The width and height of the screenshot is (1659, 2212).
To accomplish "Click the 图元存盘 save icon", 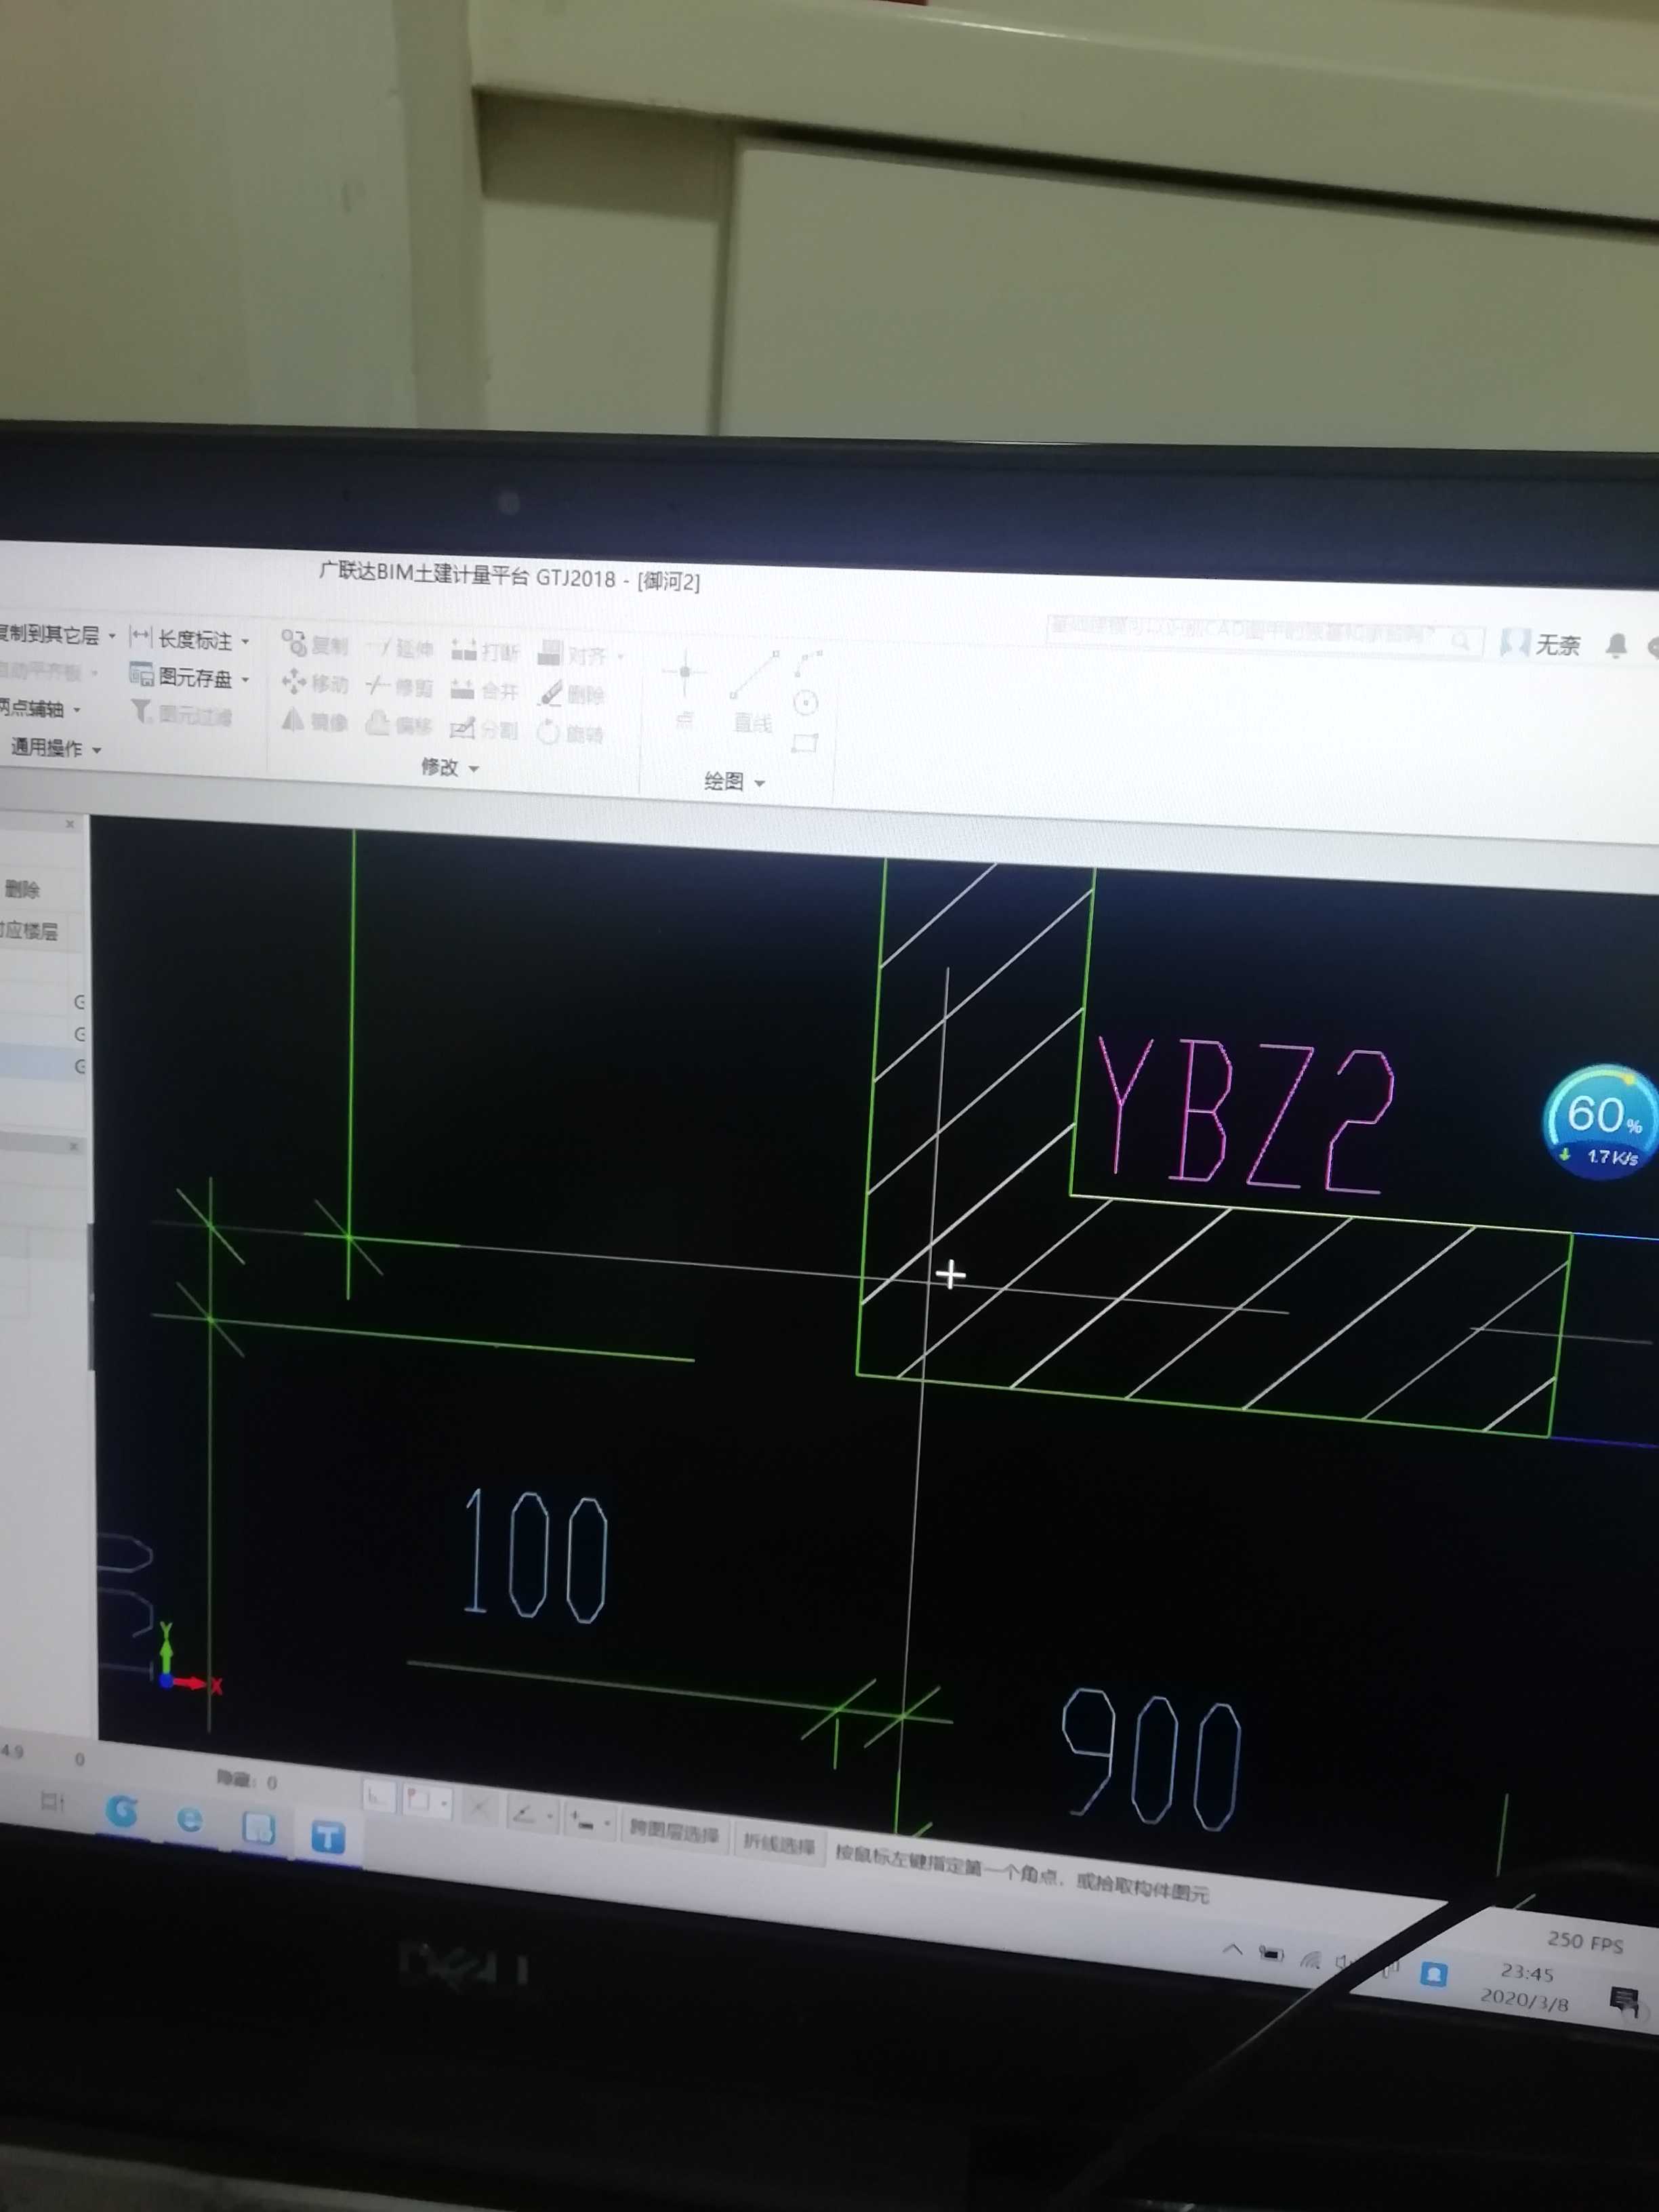I will point(141,674).
